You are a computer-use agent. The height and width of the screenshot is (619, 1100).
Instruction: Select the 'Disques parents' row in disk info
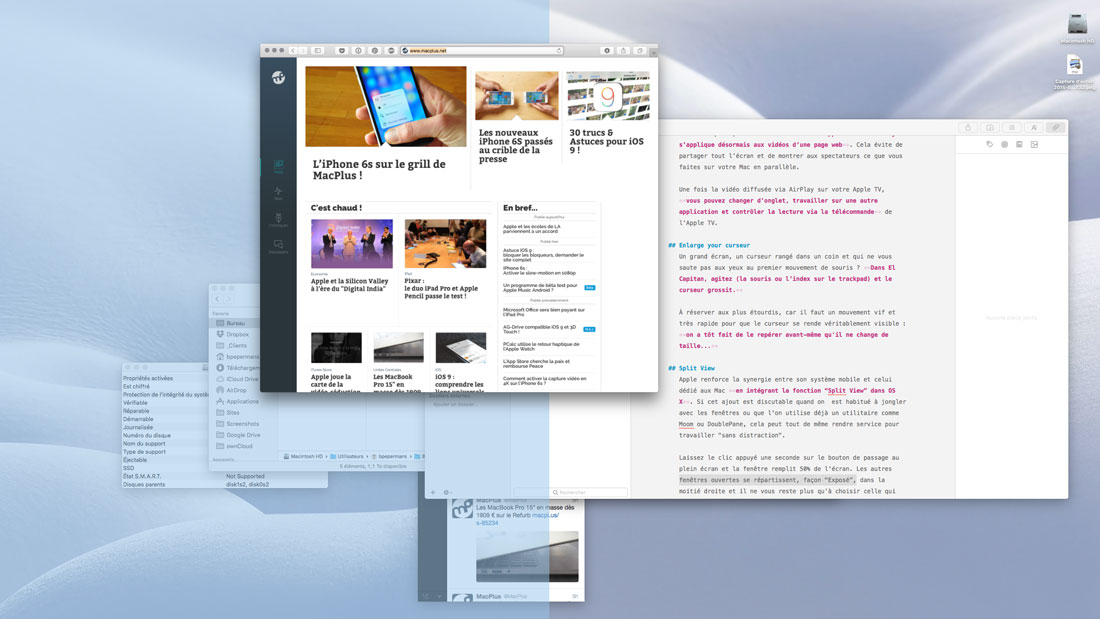(x=224, y=484)
